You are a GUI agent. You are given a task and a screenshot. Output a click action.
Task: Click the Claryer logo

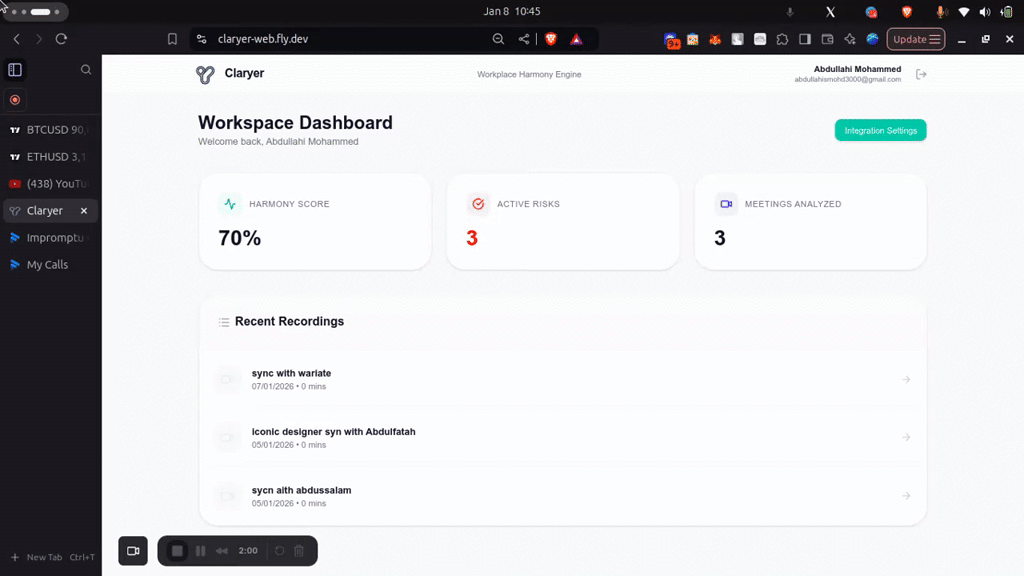coord(205,74)
